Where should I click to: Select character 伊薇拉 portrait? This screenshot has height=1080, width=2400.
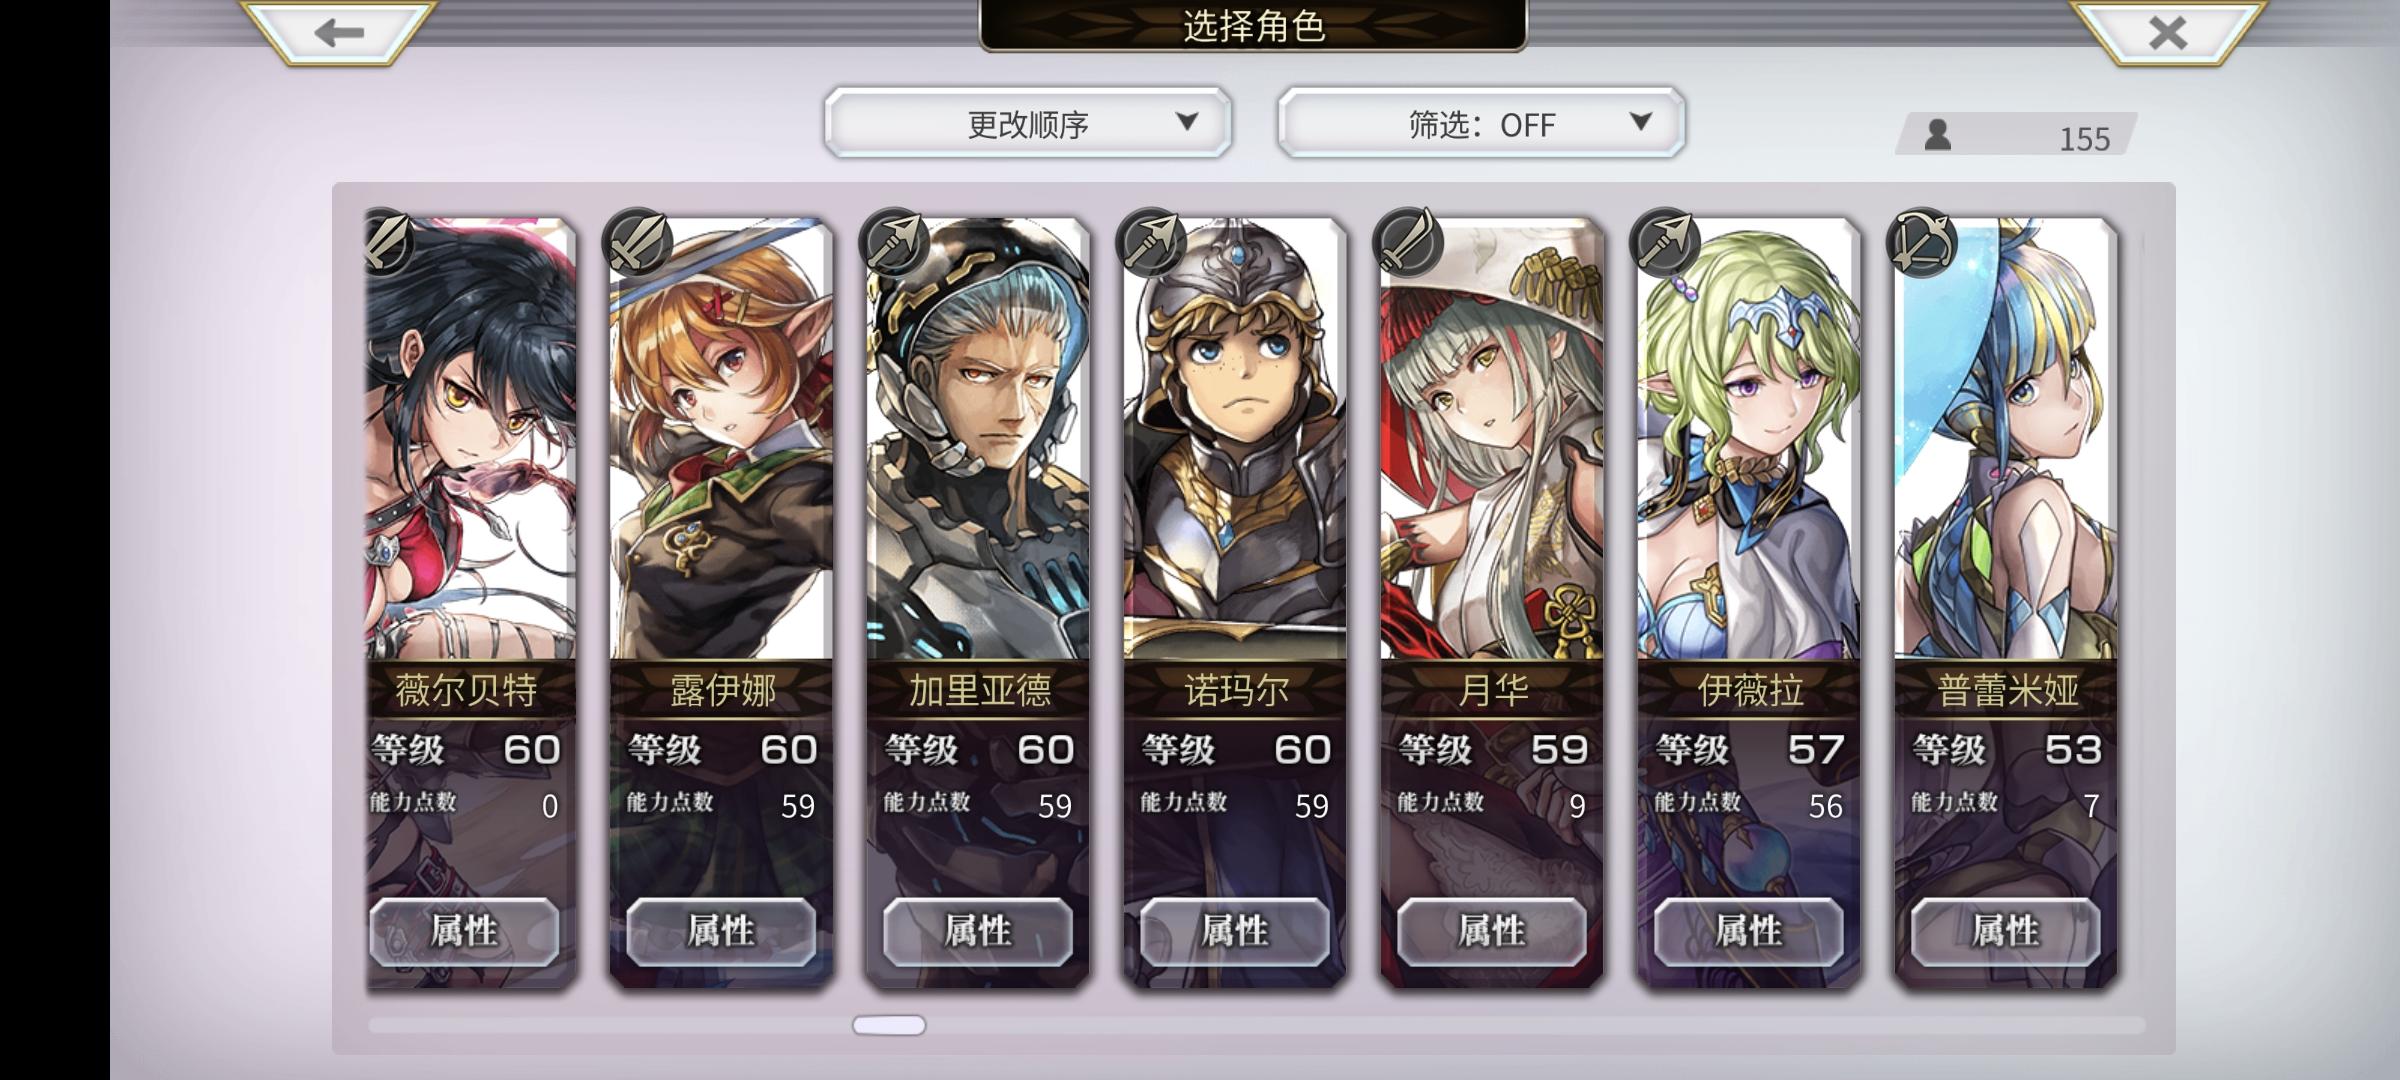pos(1748,440)
